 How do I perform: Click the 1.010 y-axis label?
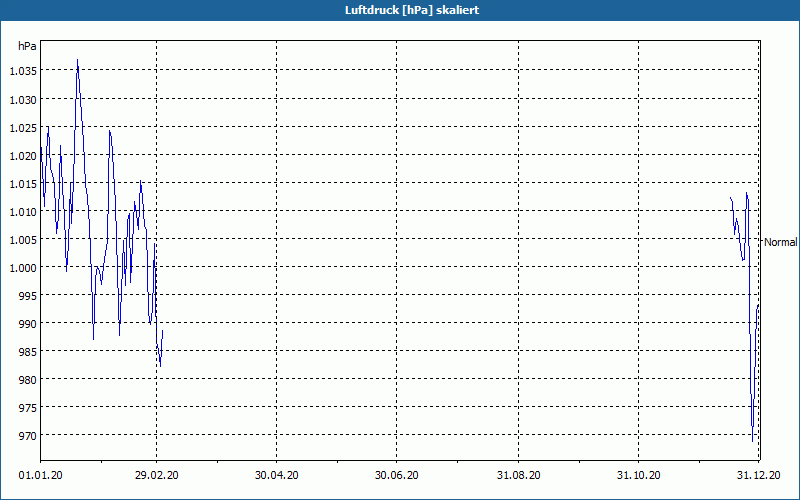tap(23, 211)
